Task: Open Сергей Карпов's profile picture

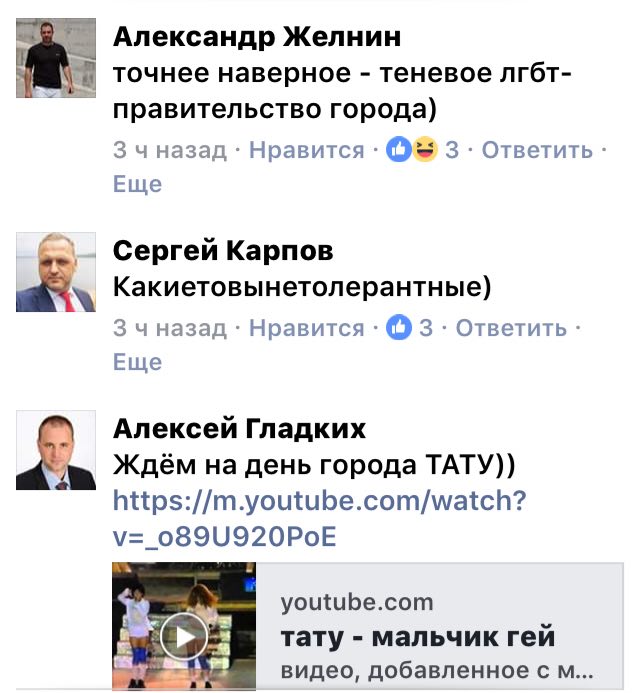Action: pyautogui.click(x=56, y=272)
